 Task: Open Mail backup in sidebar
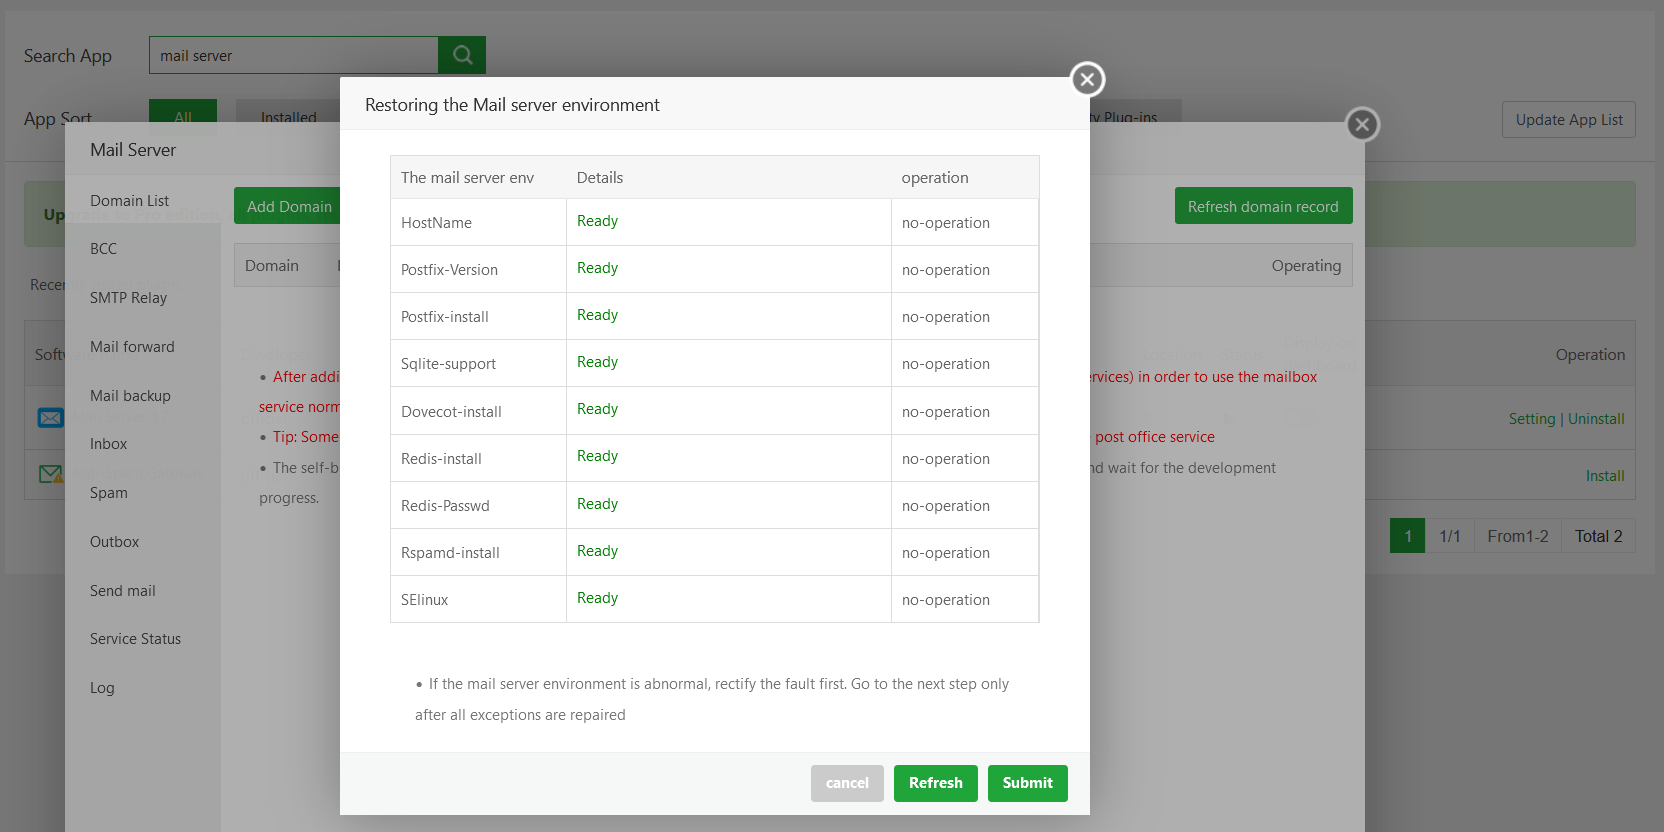click(x=130, y=396)
